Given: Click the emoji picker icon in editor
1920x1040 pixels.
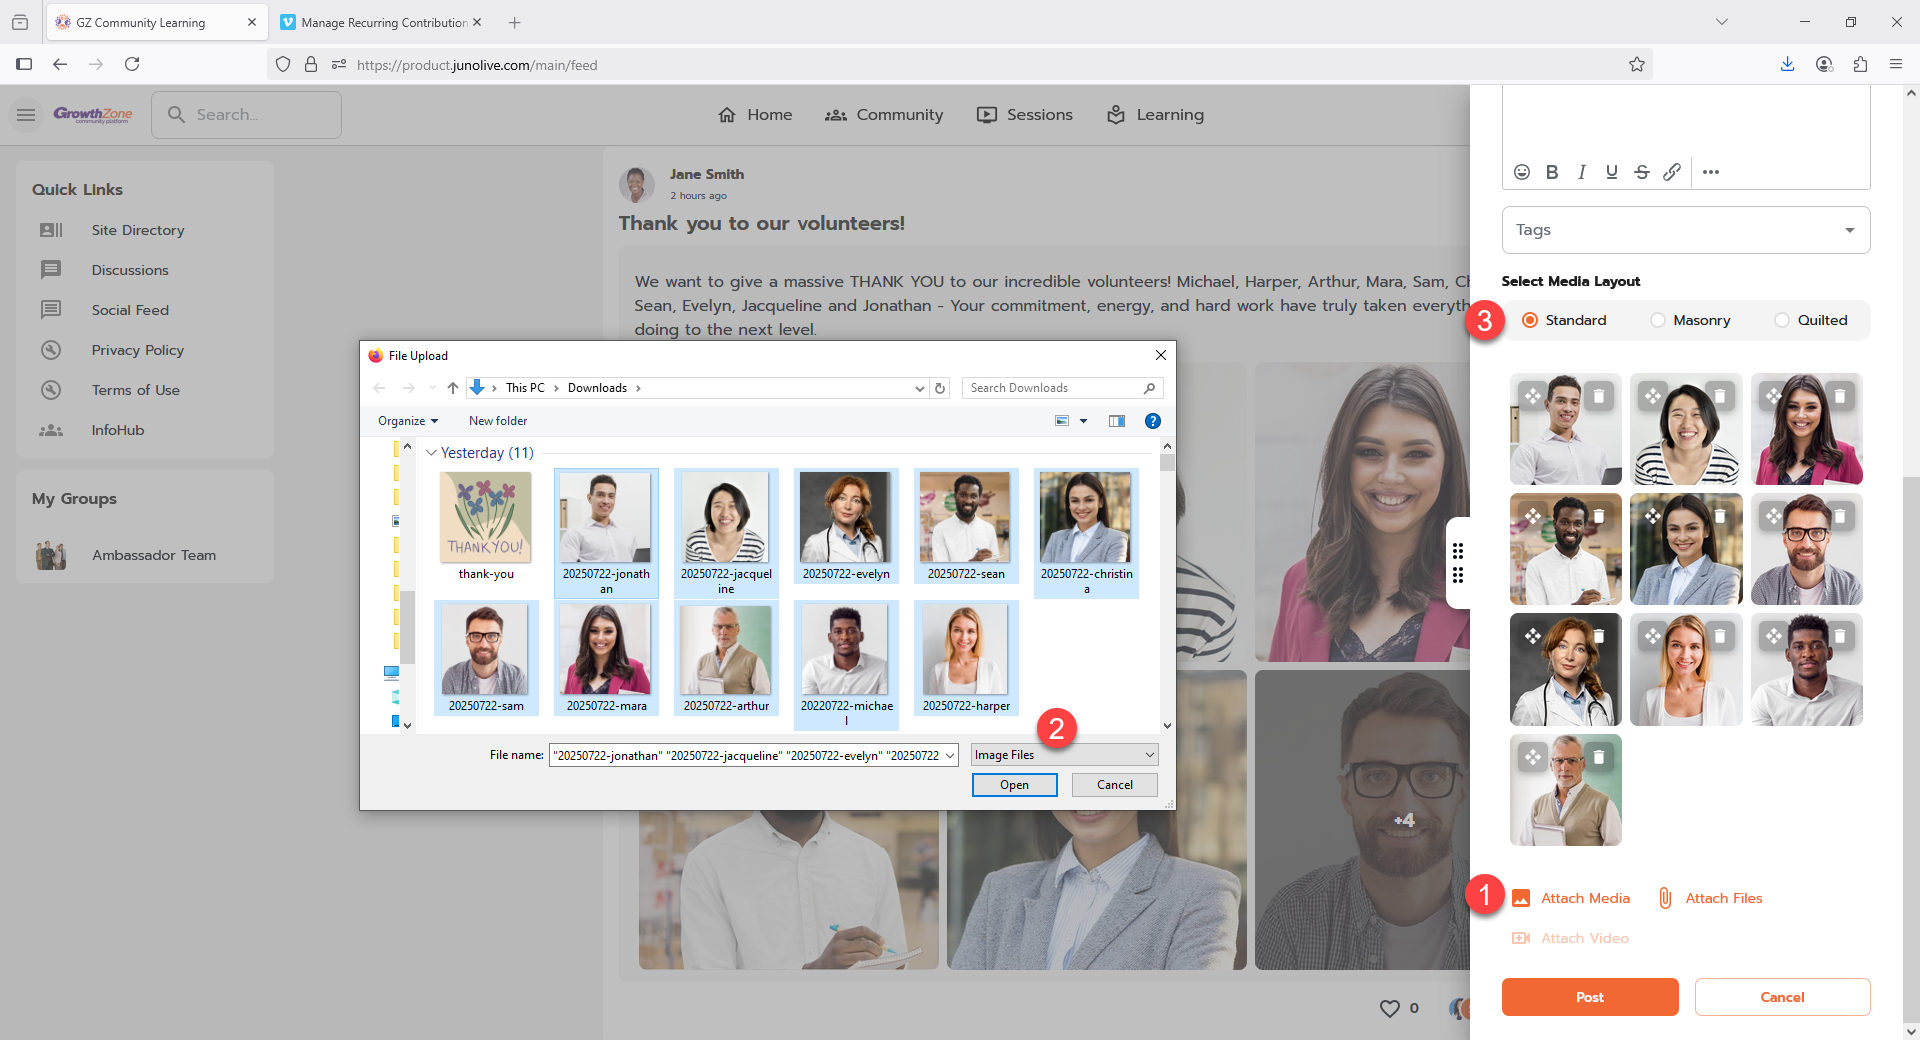Looking at the screenshot, I should pos(1522,172).
